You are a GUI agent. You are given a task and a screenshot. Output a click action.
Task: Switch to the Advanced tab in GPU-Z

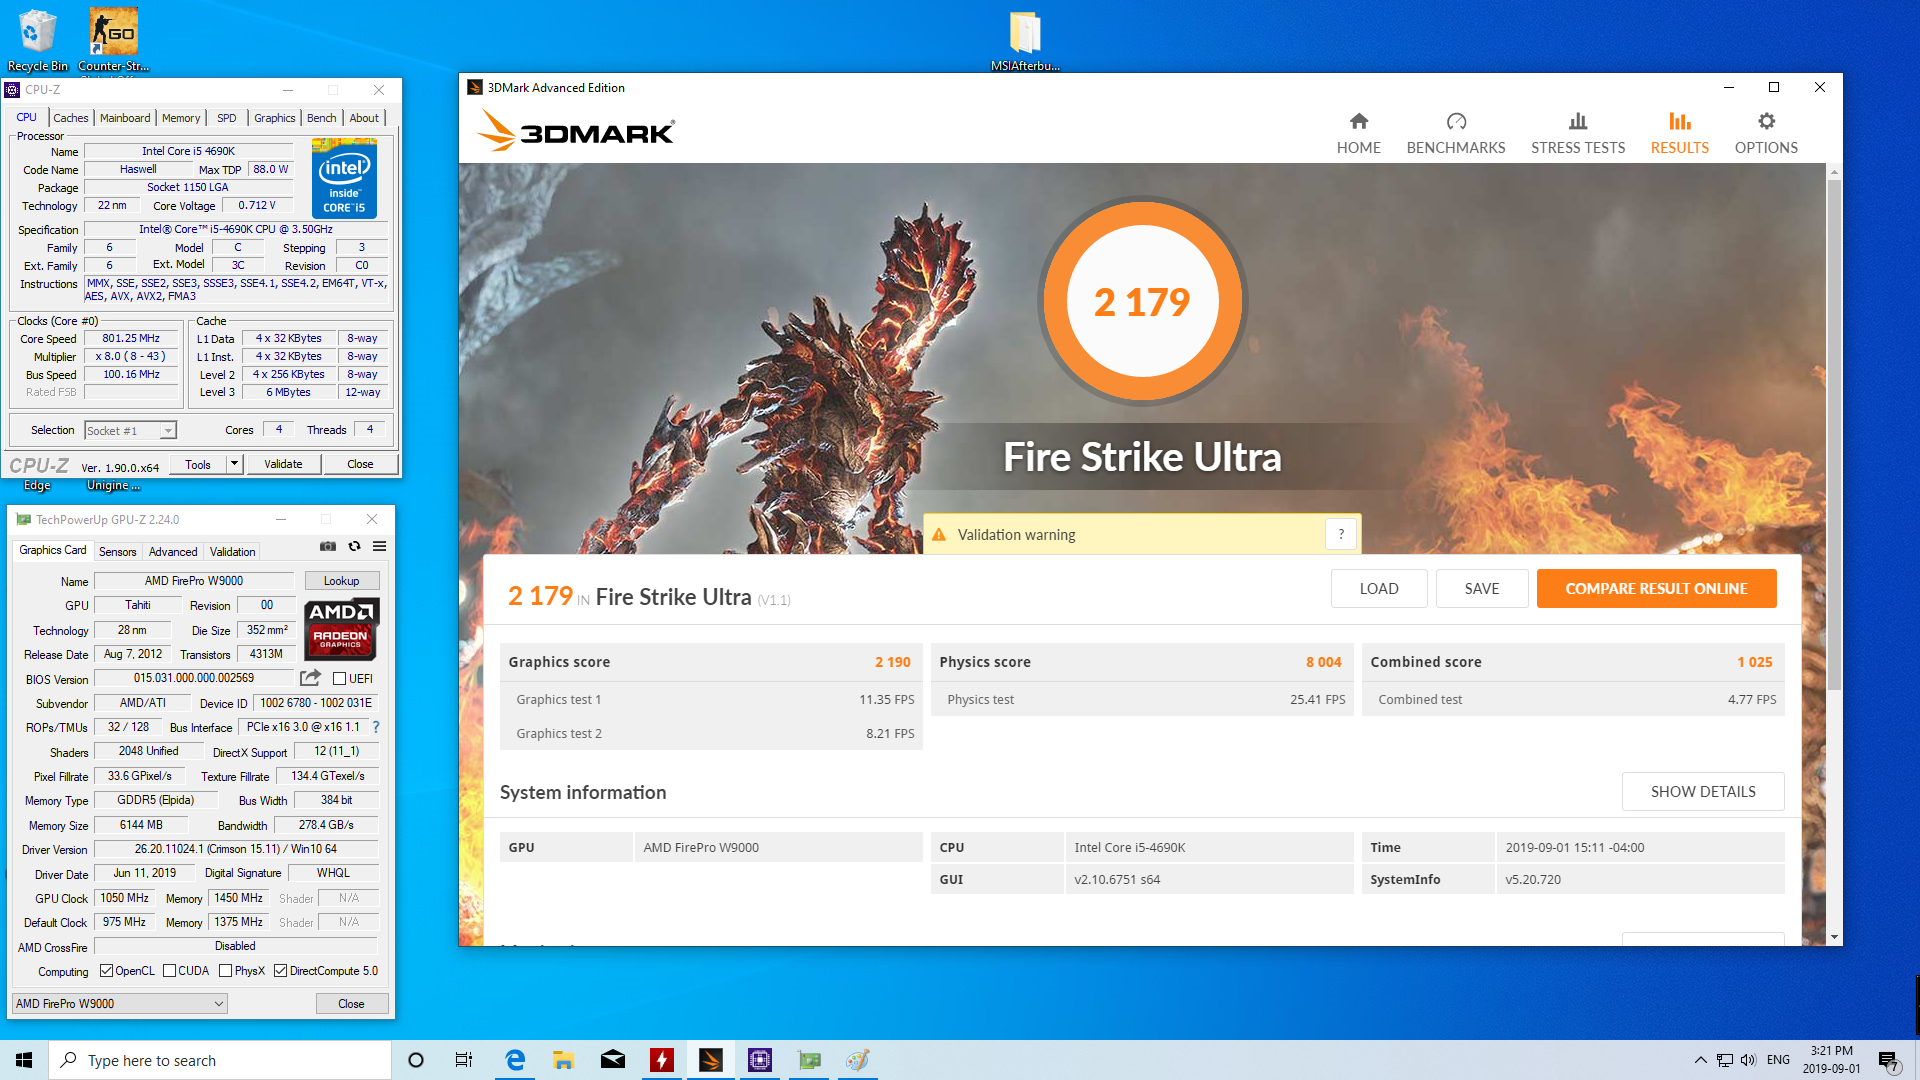click(173, 552)
